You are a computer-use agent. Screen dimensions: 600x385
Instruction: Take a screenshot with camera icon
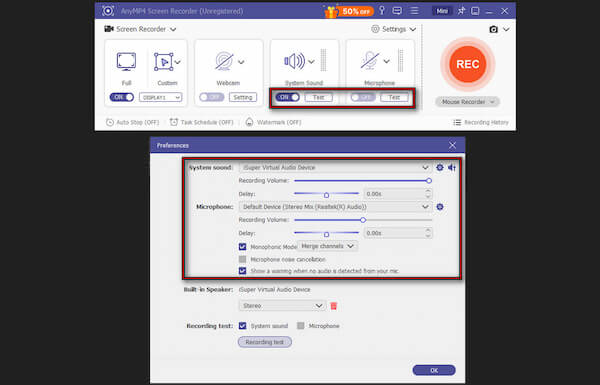tap(494, 29)
